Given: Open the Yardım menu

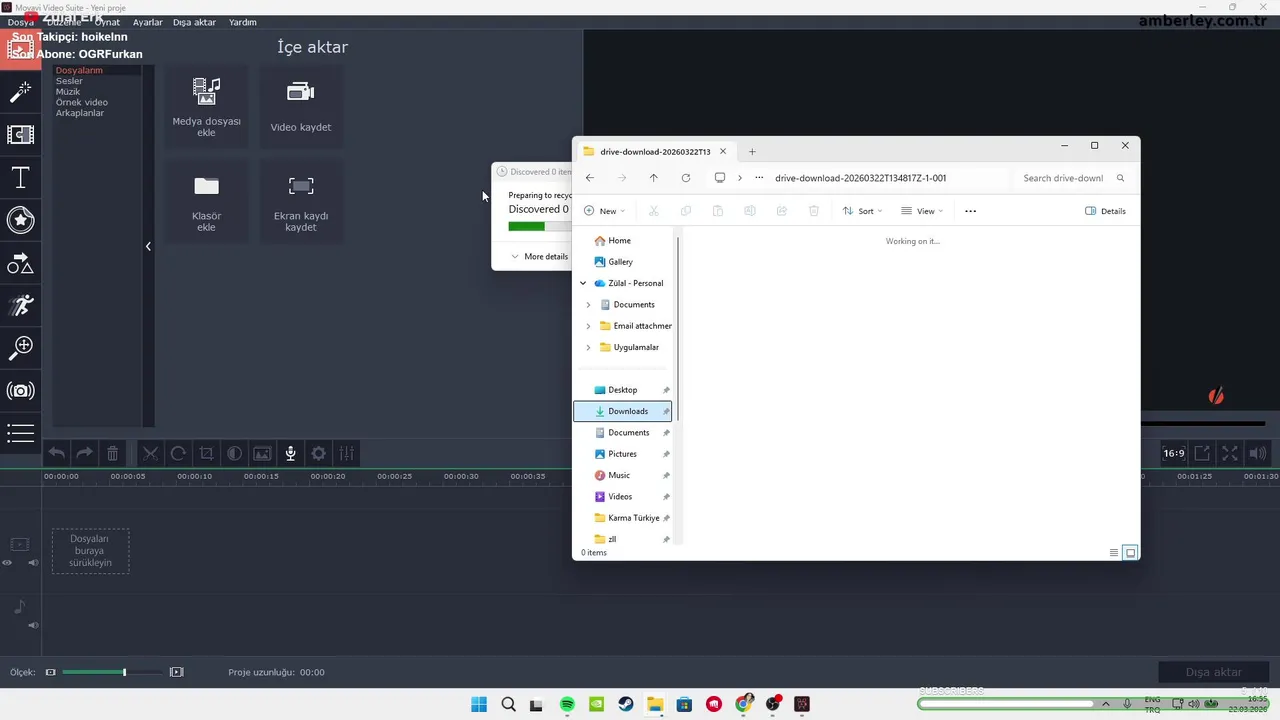Looking at the screenshot, I should pos(243,22).
